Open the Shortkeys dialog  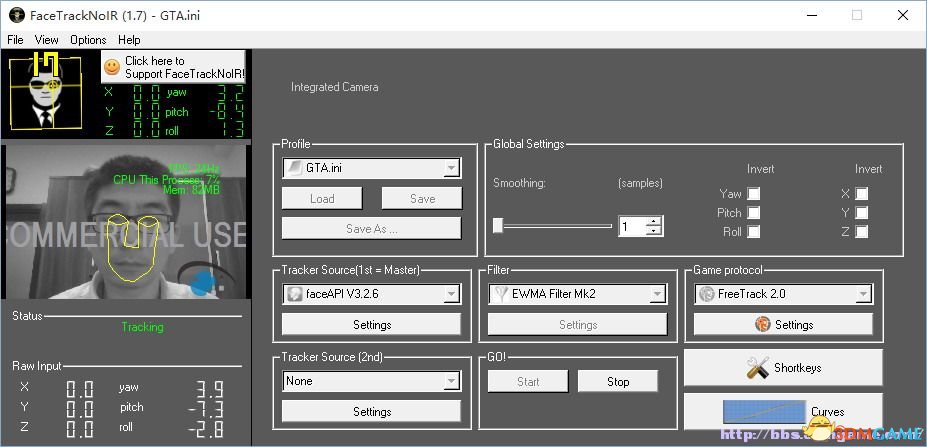(x=783, y=368)
